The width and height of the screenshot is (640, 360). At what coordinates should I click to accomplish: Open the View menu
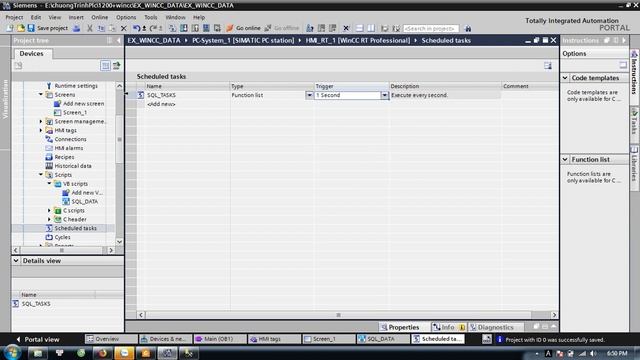point(55,17)
